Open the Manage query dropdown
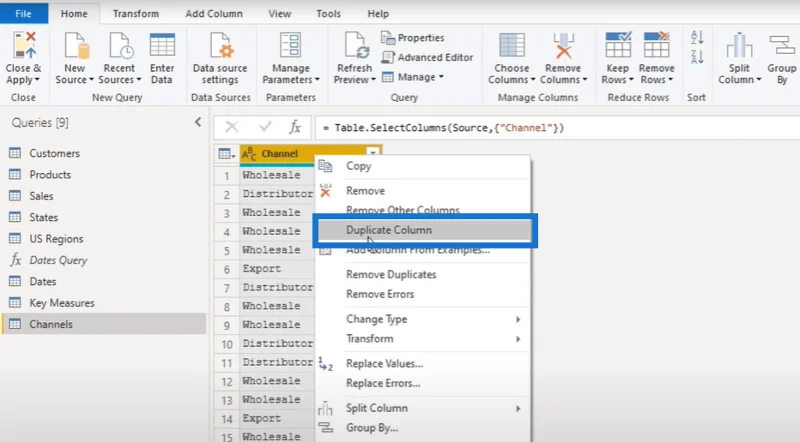 [413, 77]
